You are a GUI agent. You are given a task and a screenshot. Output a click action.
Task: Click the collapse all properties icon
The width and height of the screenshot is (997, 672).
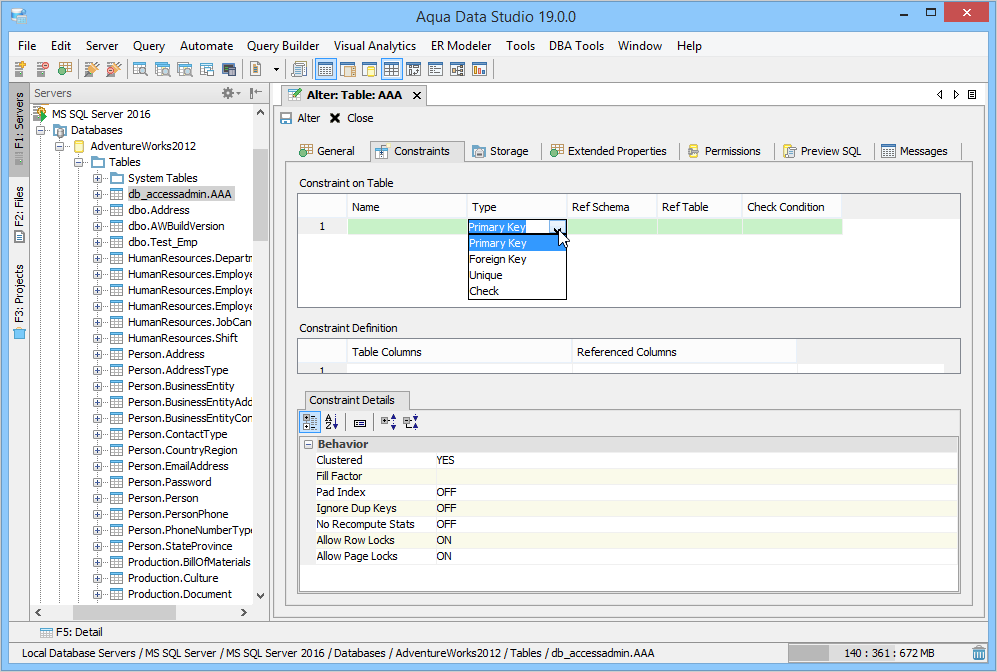(x=410, y=423)
